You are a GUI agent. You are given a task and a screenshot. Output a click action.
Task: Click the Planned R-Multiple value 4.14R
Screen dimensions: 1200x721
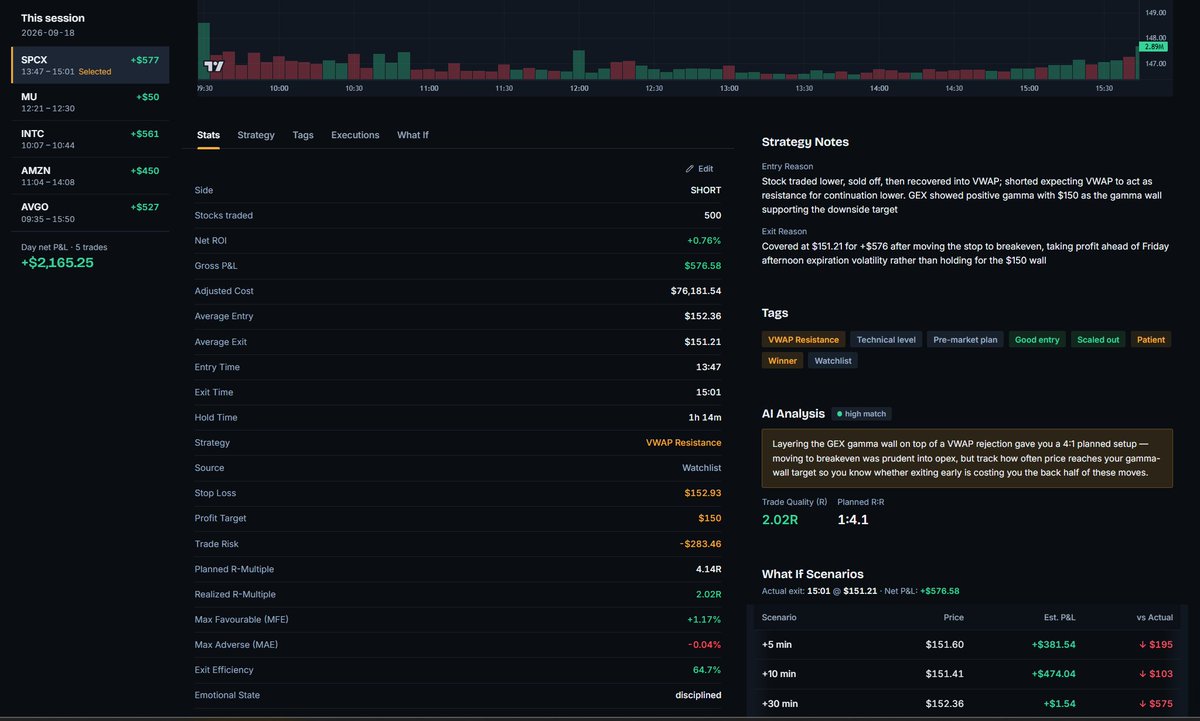point(706,569)
